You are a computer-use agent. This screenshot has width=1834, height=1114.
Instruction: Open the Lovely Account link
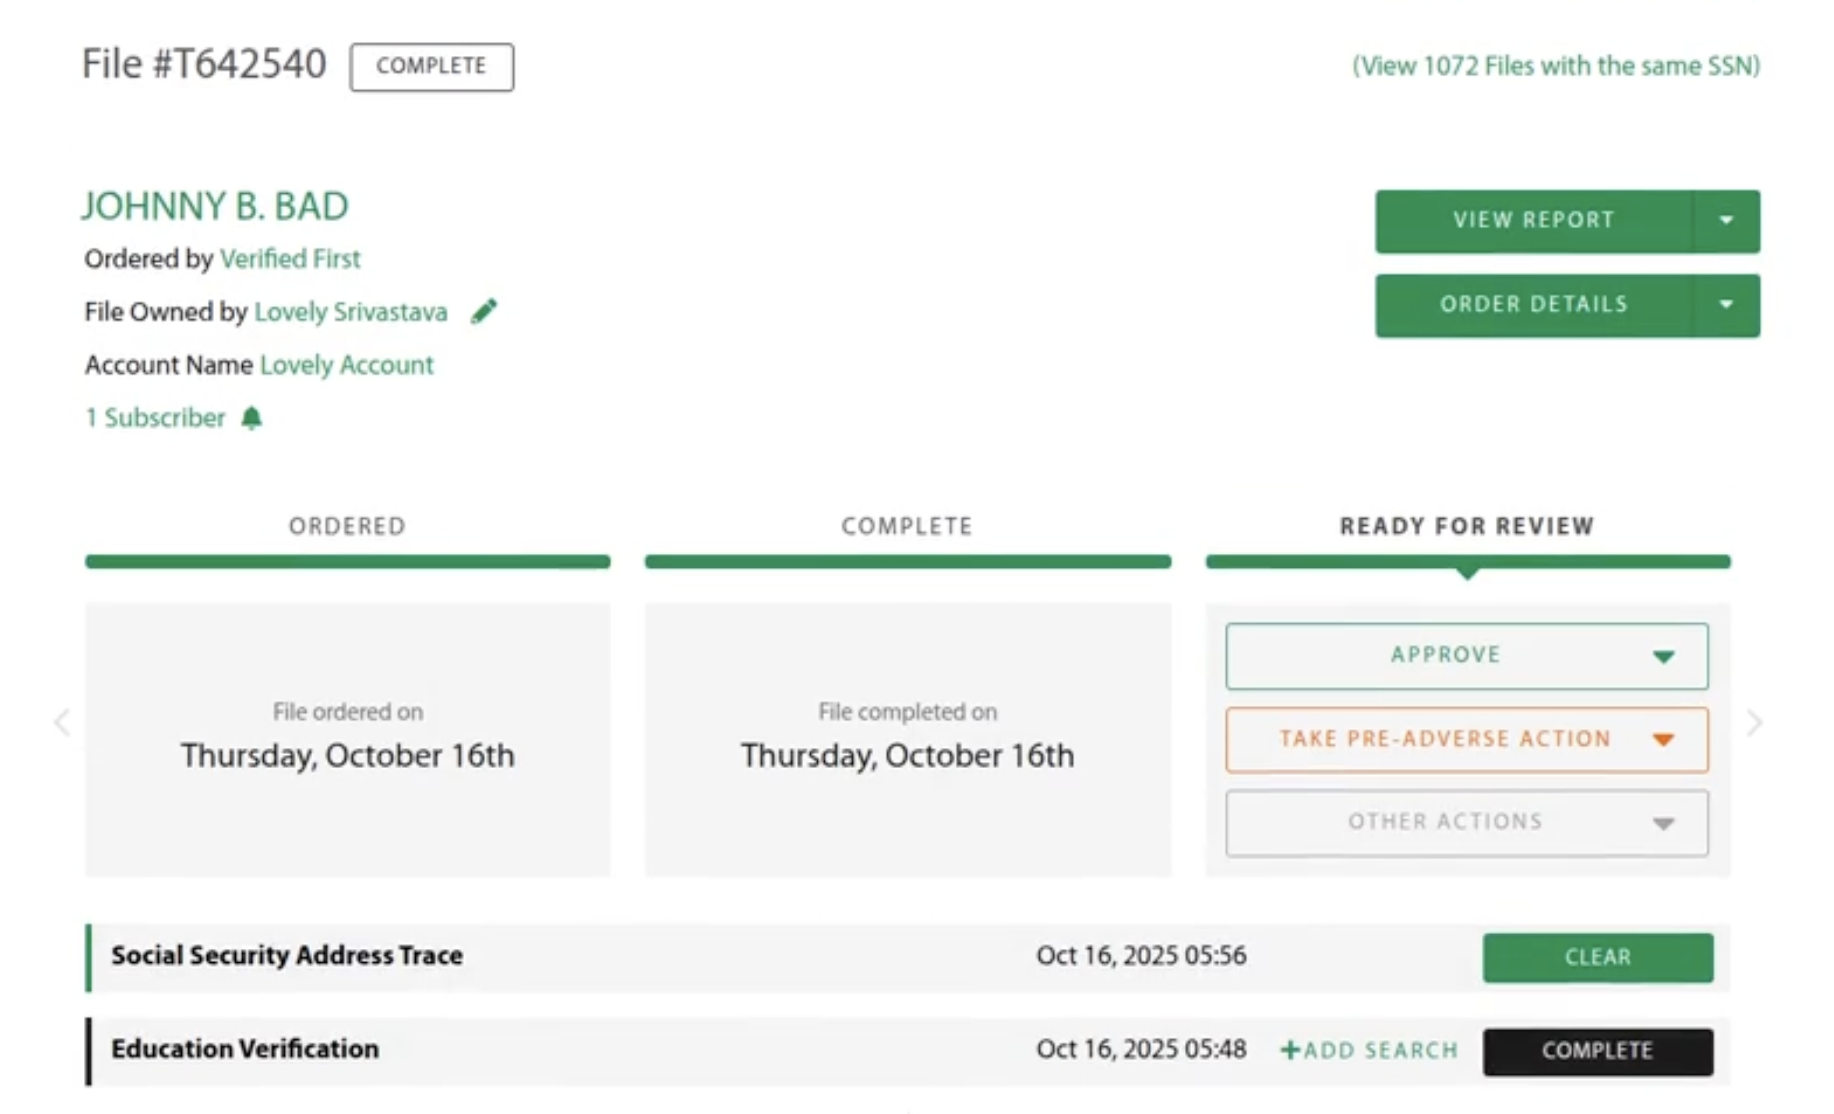pos(346,365)
